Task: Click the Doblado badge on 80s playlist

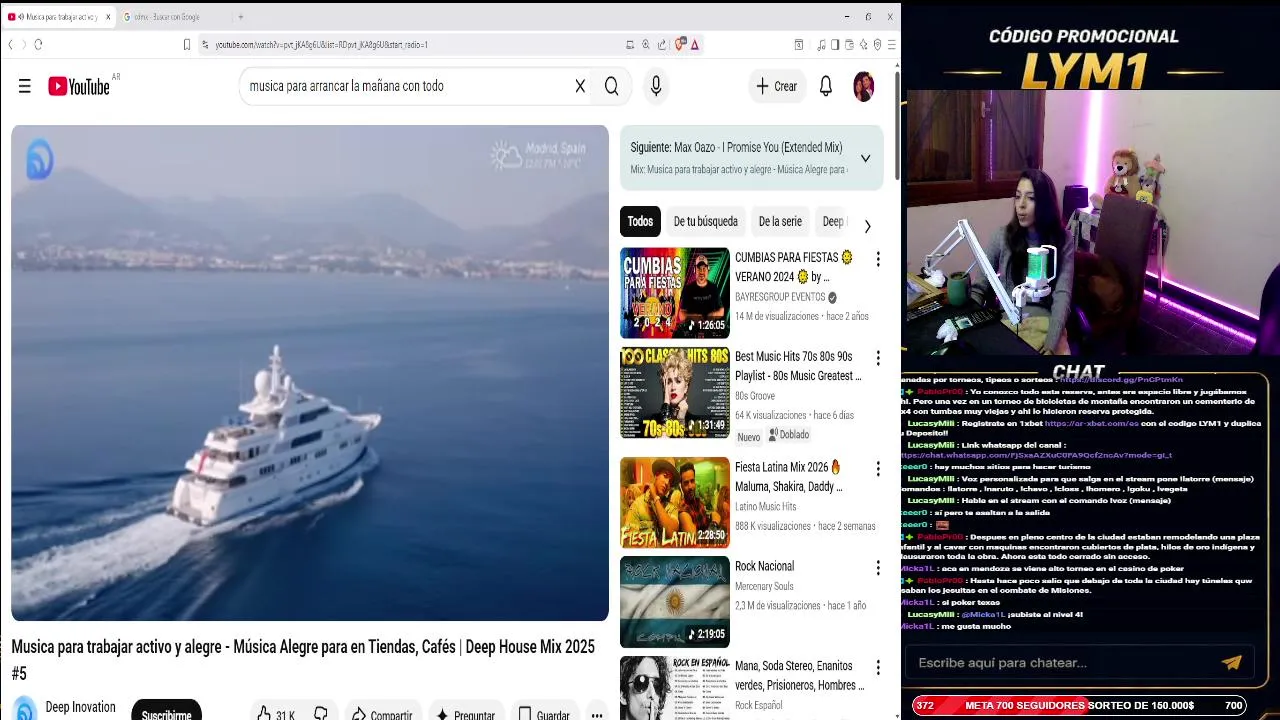Action: point(789,435)
